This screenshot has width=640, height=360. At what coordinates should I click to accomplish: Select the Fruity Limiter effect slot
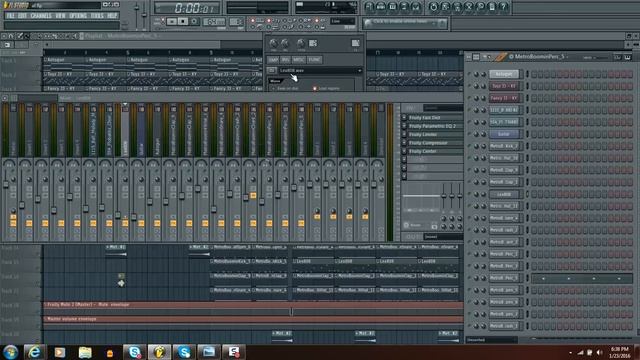click(435, 134)
